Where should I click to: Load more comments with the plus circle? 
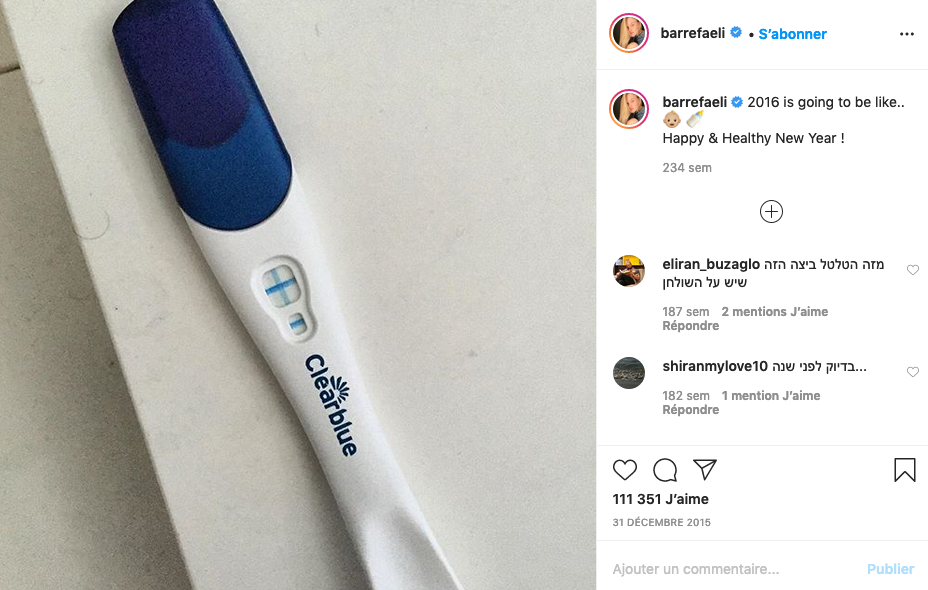771,212
